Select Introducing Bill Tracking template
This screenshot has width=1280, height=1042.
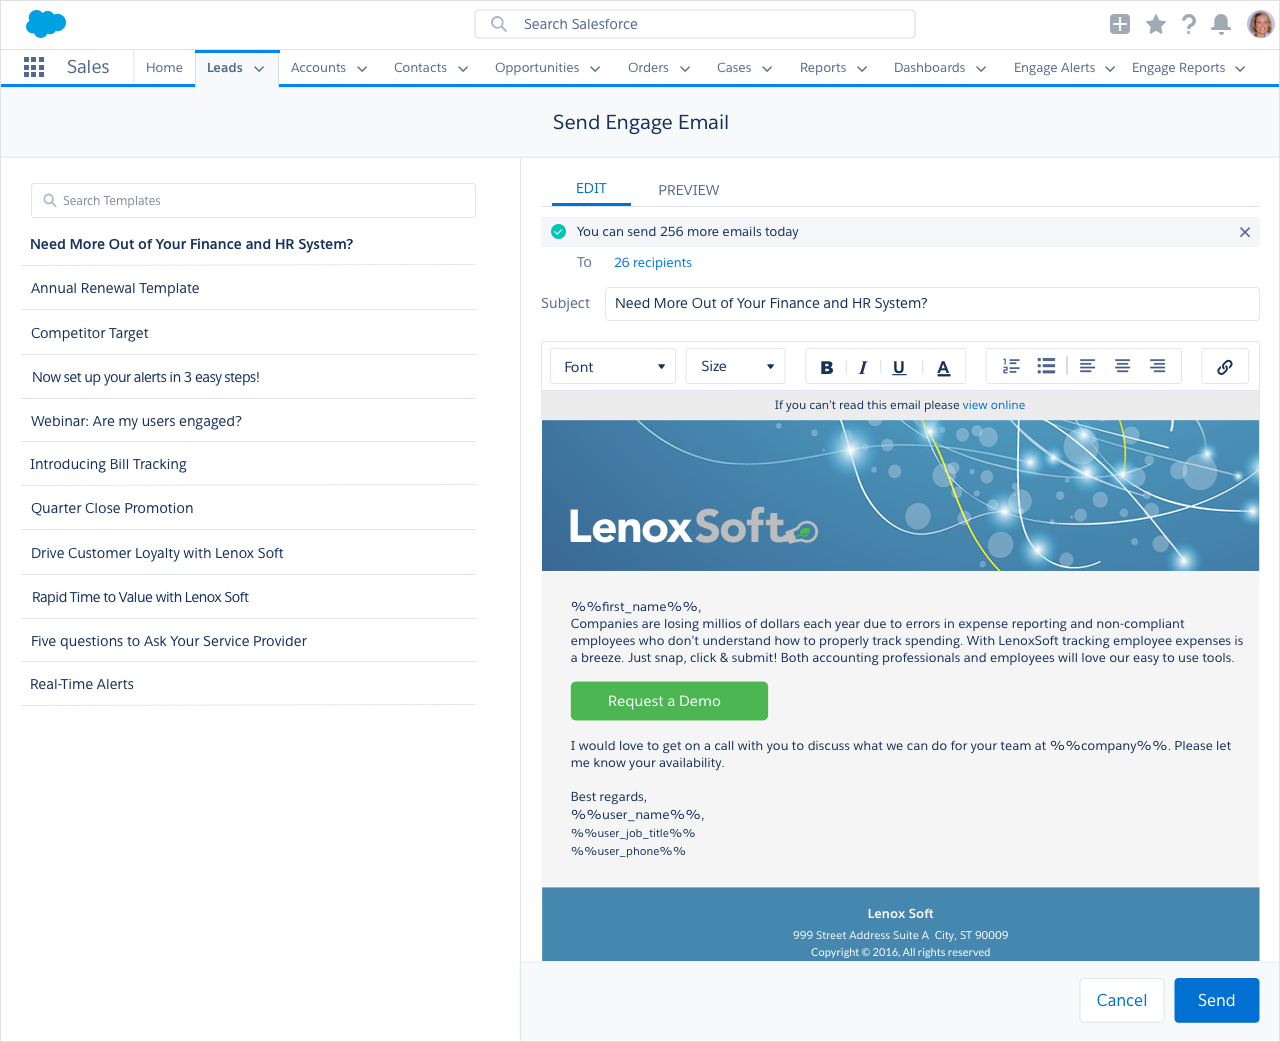pos(248,464)
